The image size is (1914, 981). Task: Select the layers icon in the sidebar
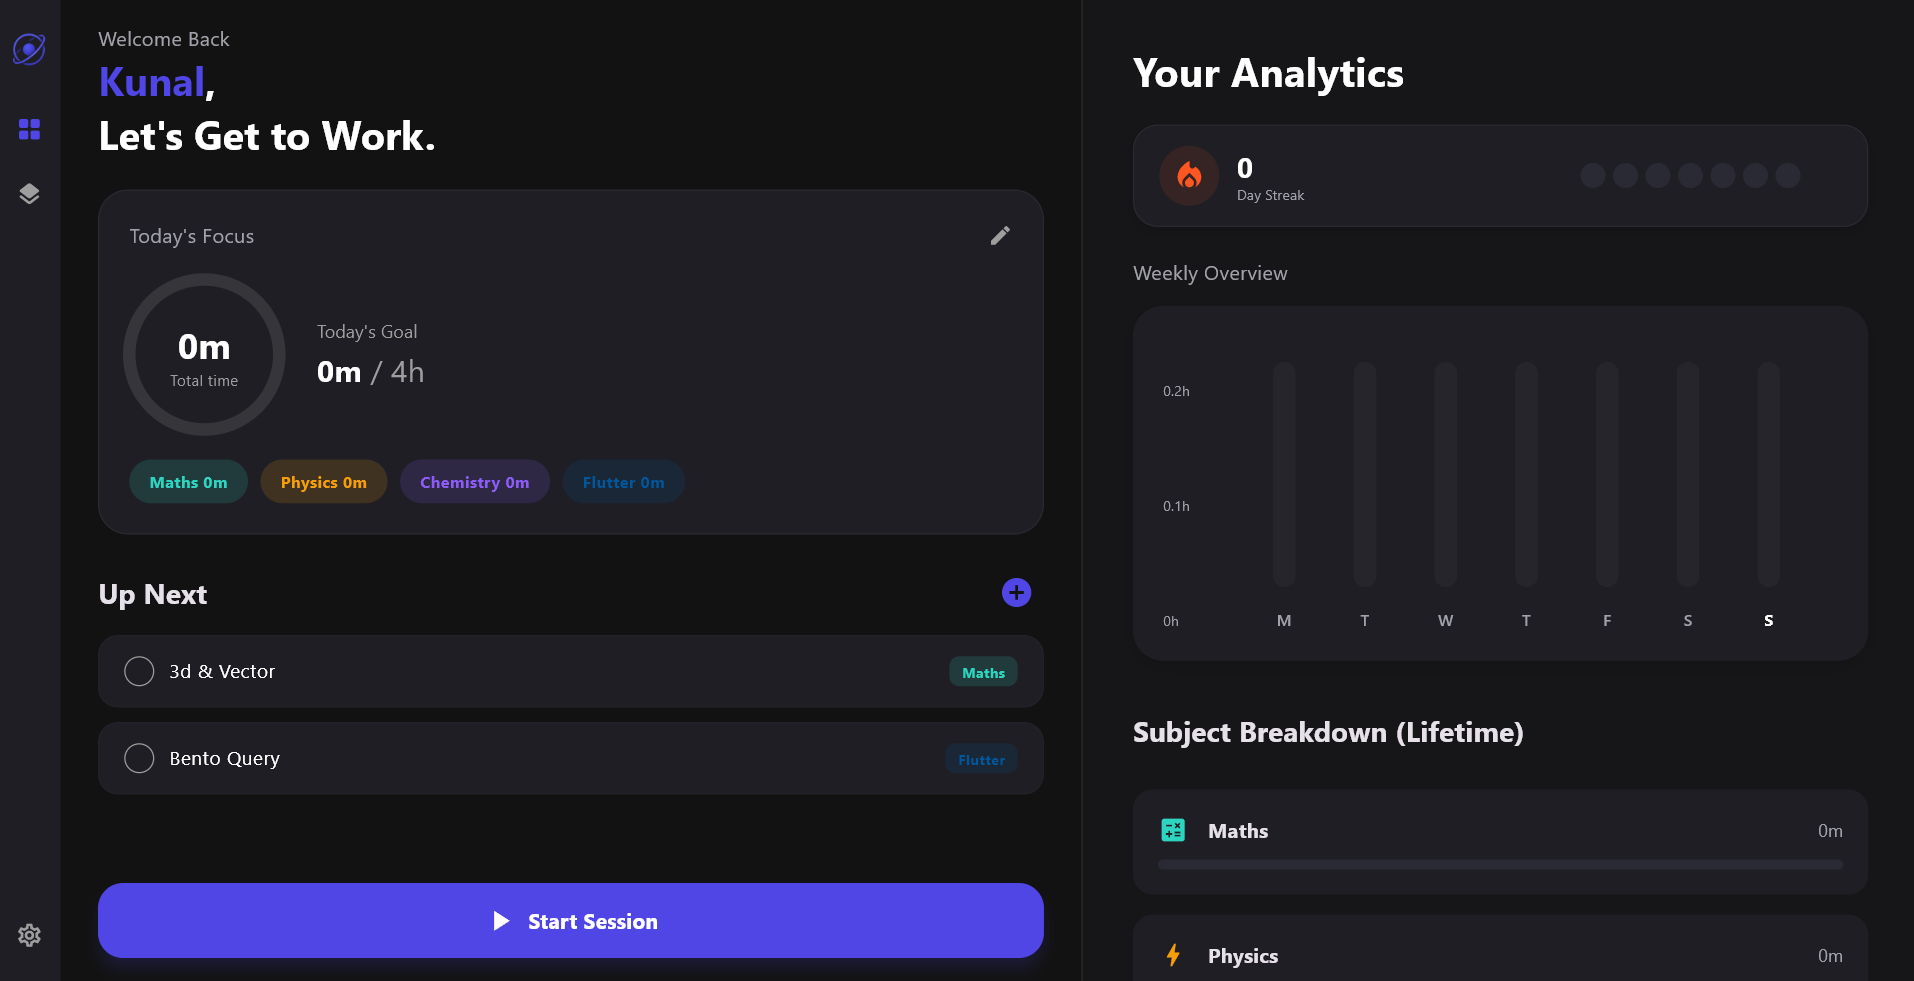29,193
